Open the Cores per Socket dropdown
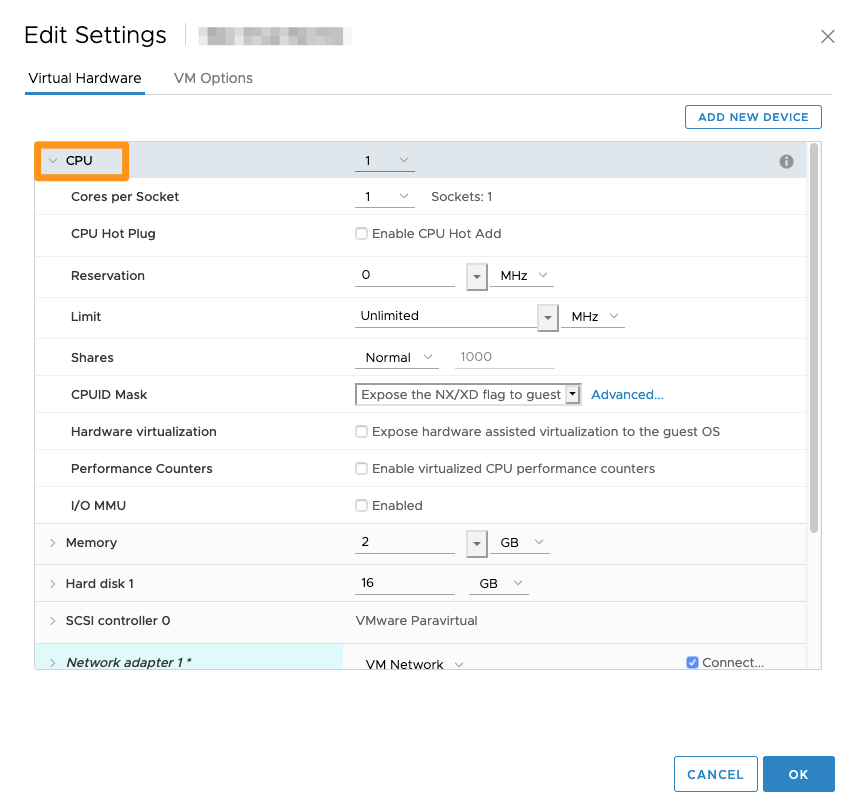The width and height of the screenshot is (857, 811). click(384, 197)
